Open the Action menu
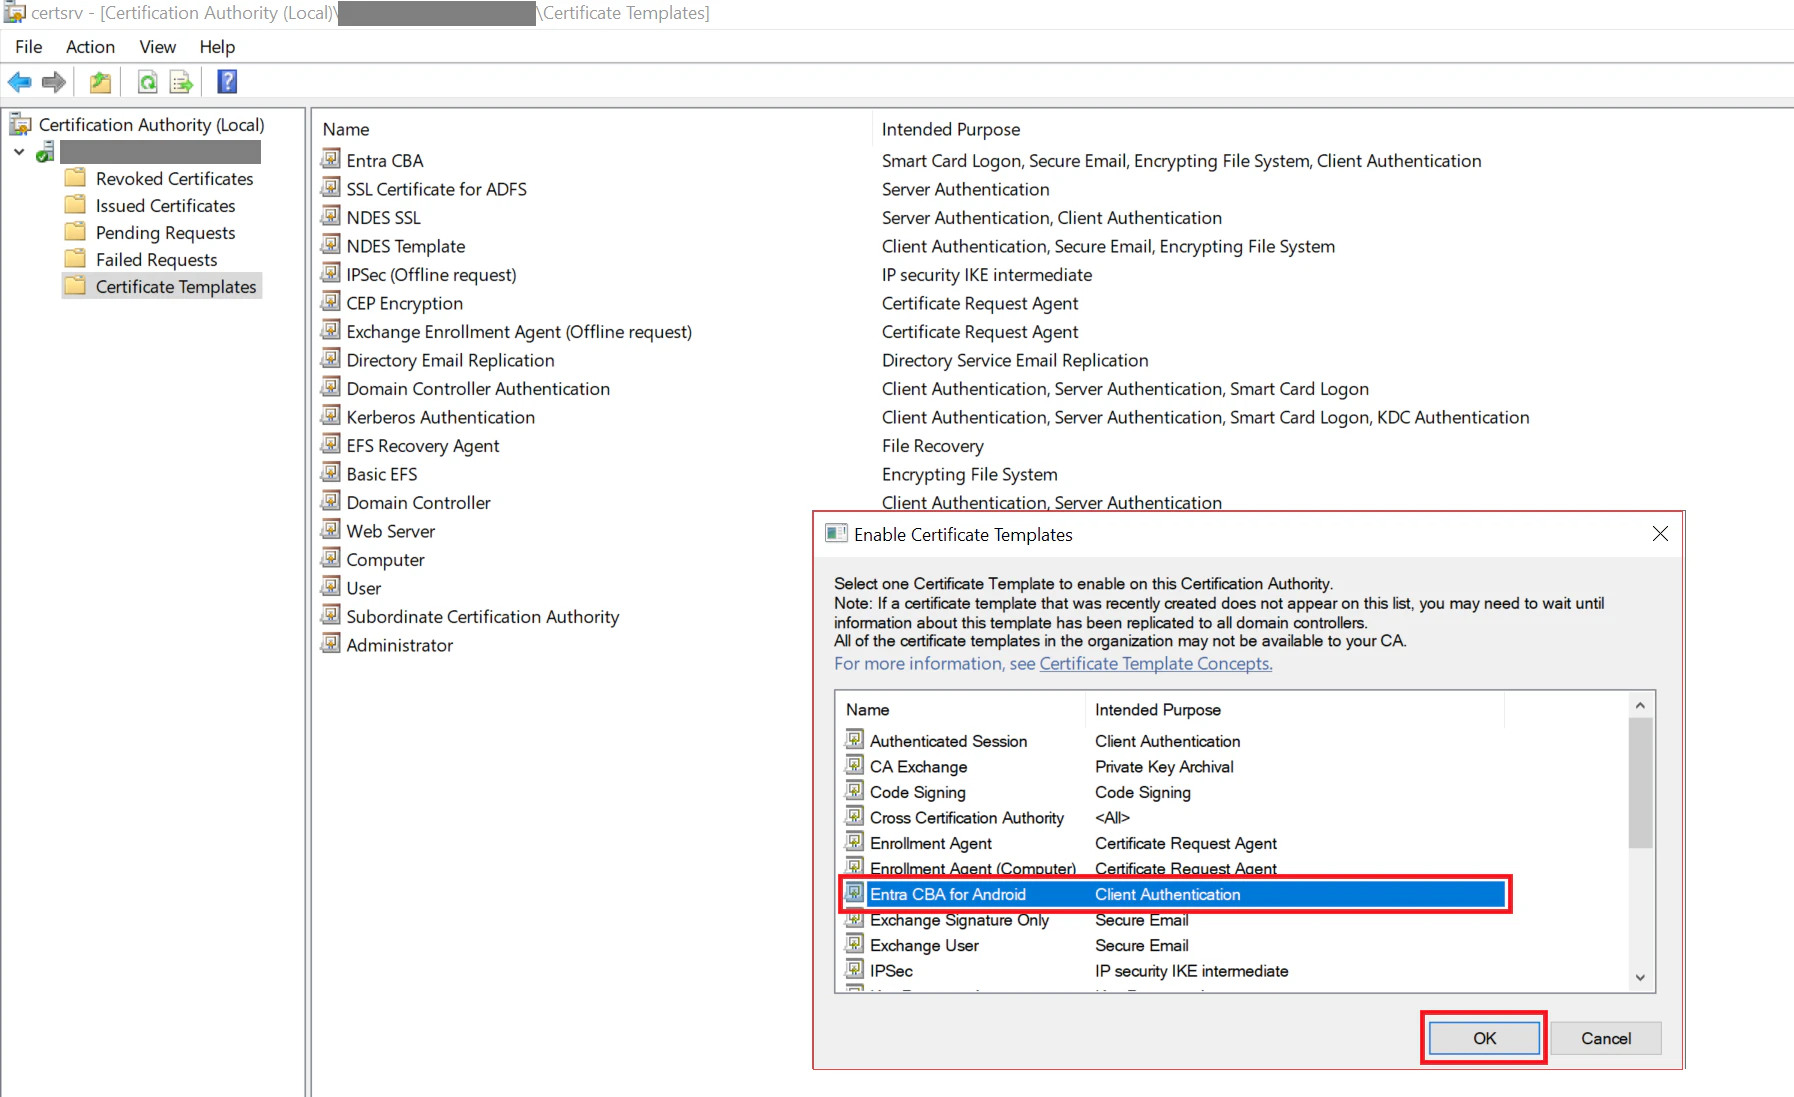The width and height of the screenshot is (1794, 1097). 90,47
